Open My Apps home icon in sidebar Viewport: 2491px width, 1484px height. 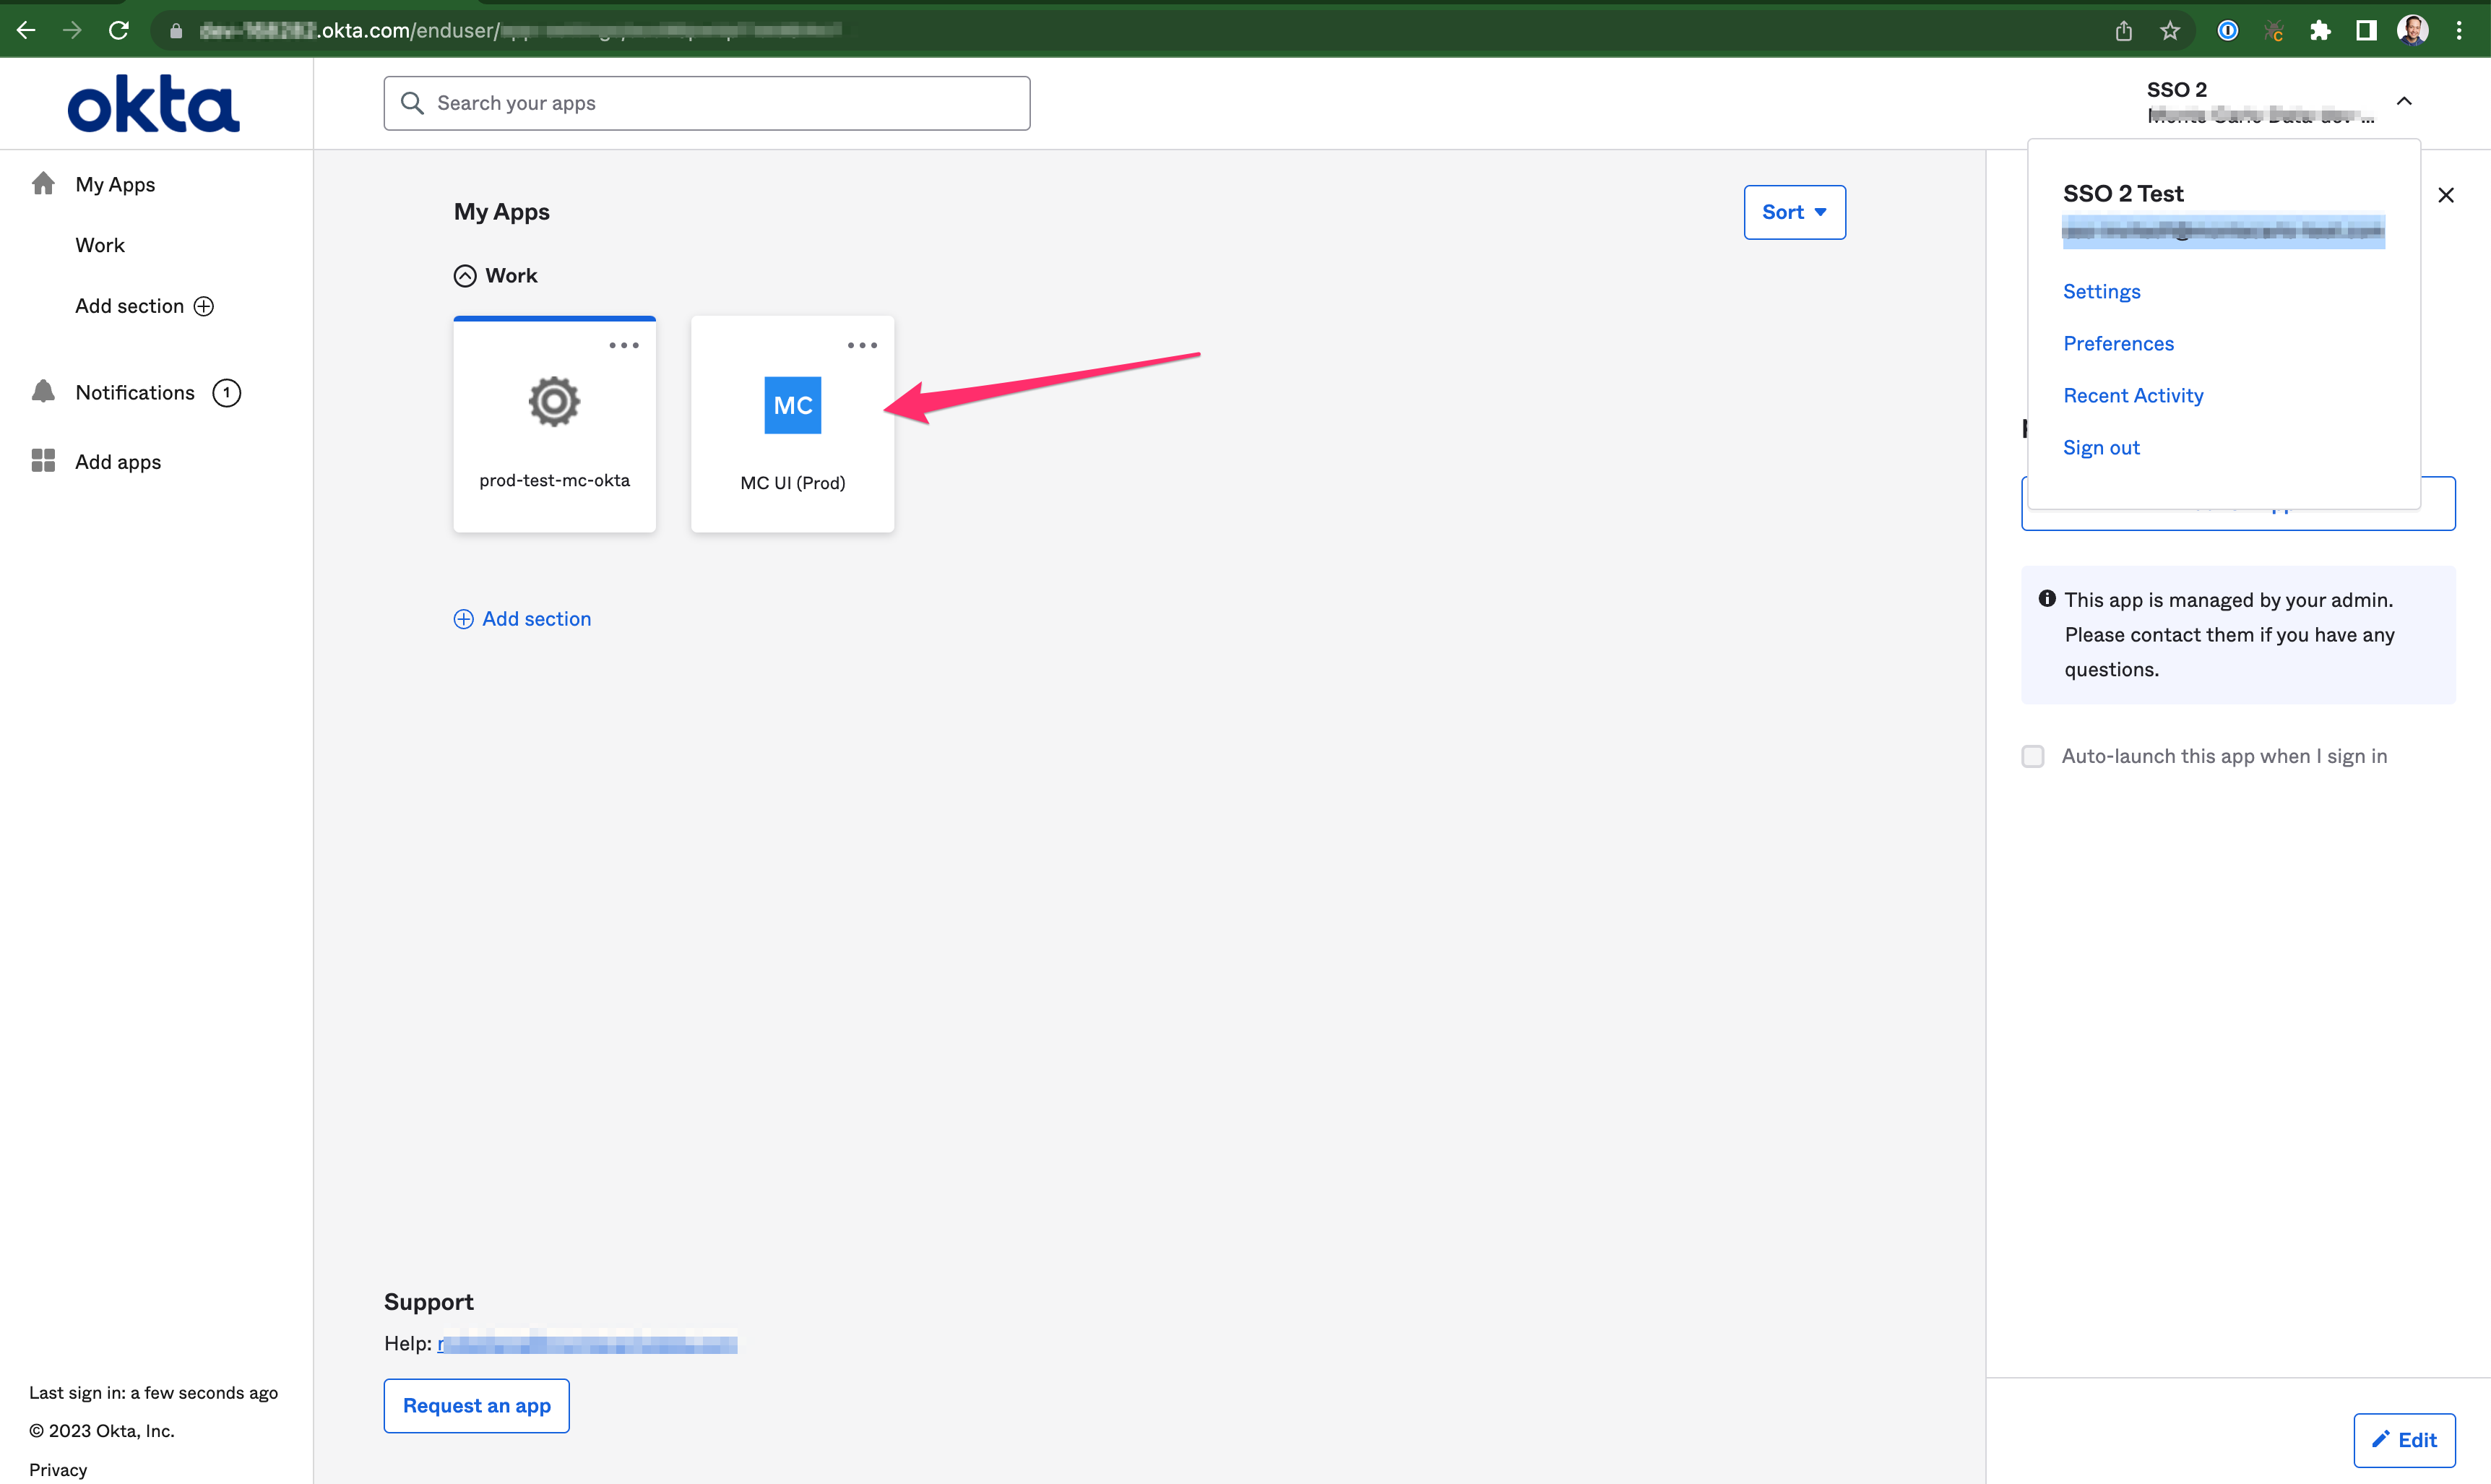click(x=43, y=183)
